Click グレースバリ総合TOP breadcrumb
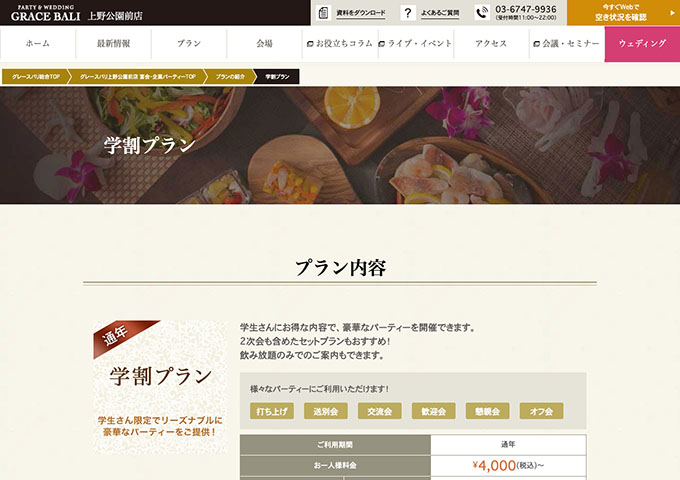Viewport: 680px width, 480px height. [36, 76]
